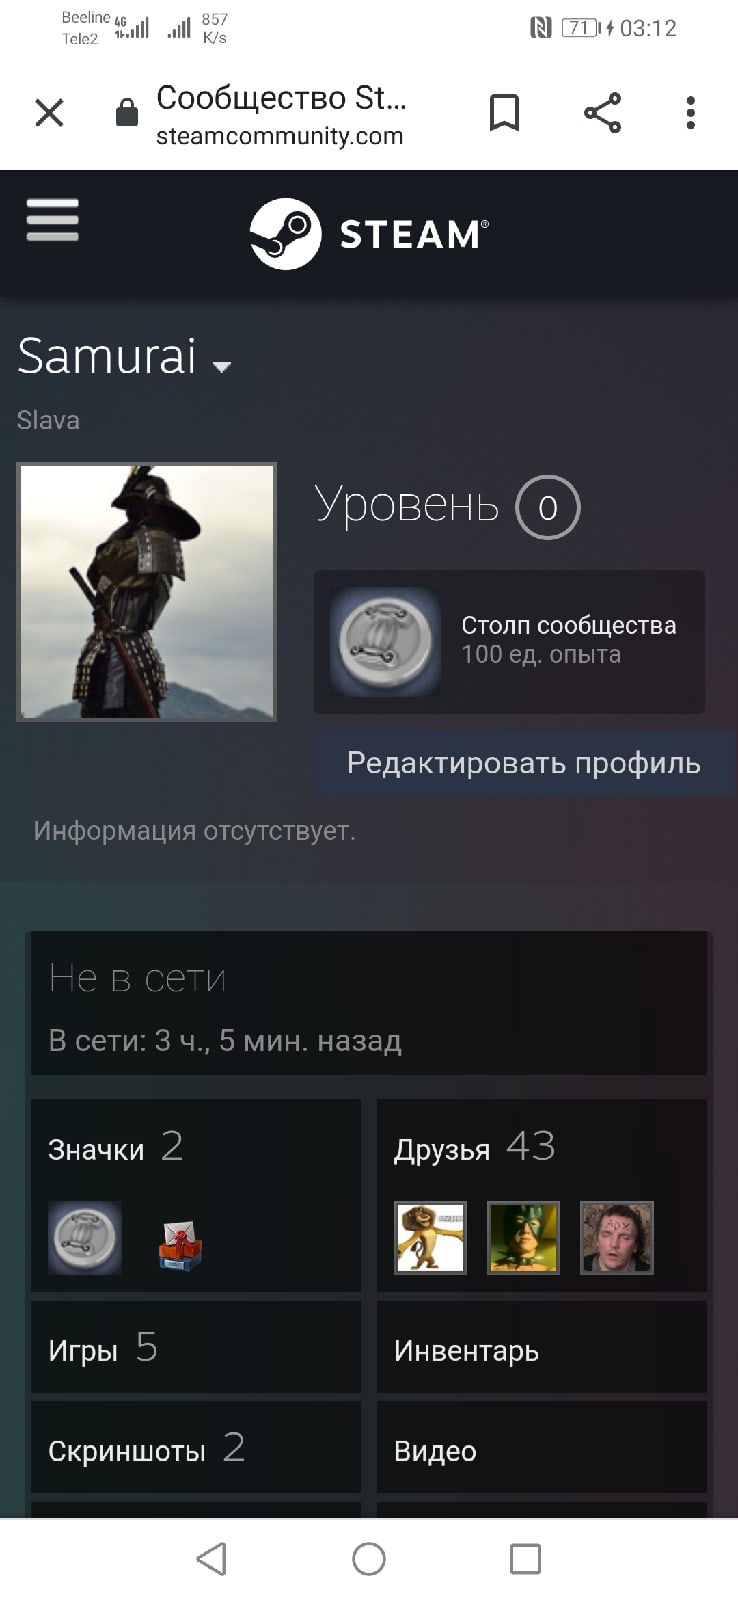Open the Steam hamburger menu
Image resolution: width=738 pixels, height=1600 pixels.
(52, 219)
